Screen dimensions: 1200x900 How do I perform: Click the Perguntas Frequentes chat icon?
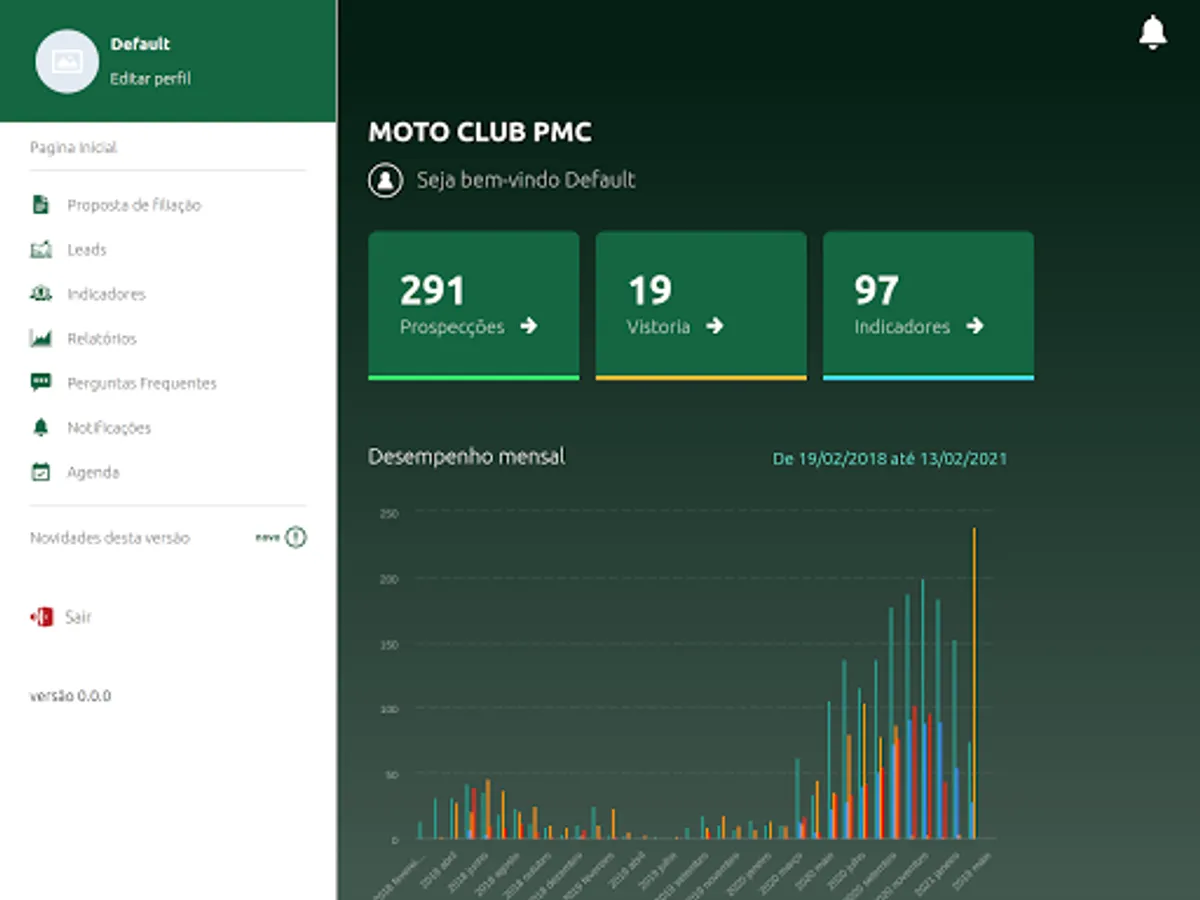pyautogui.click(x=41, y=383)
